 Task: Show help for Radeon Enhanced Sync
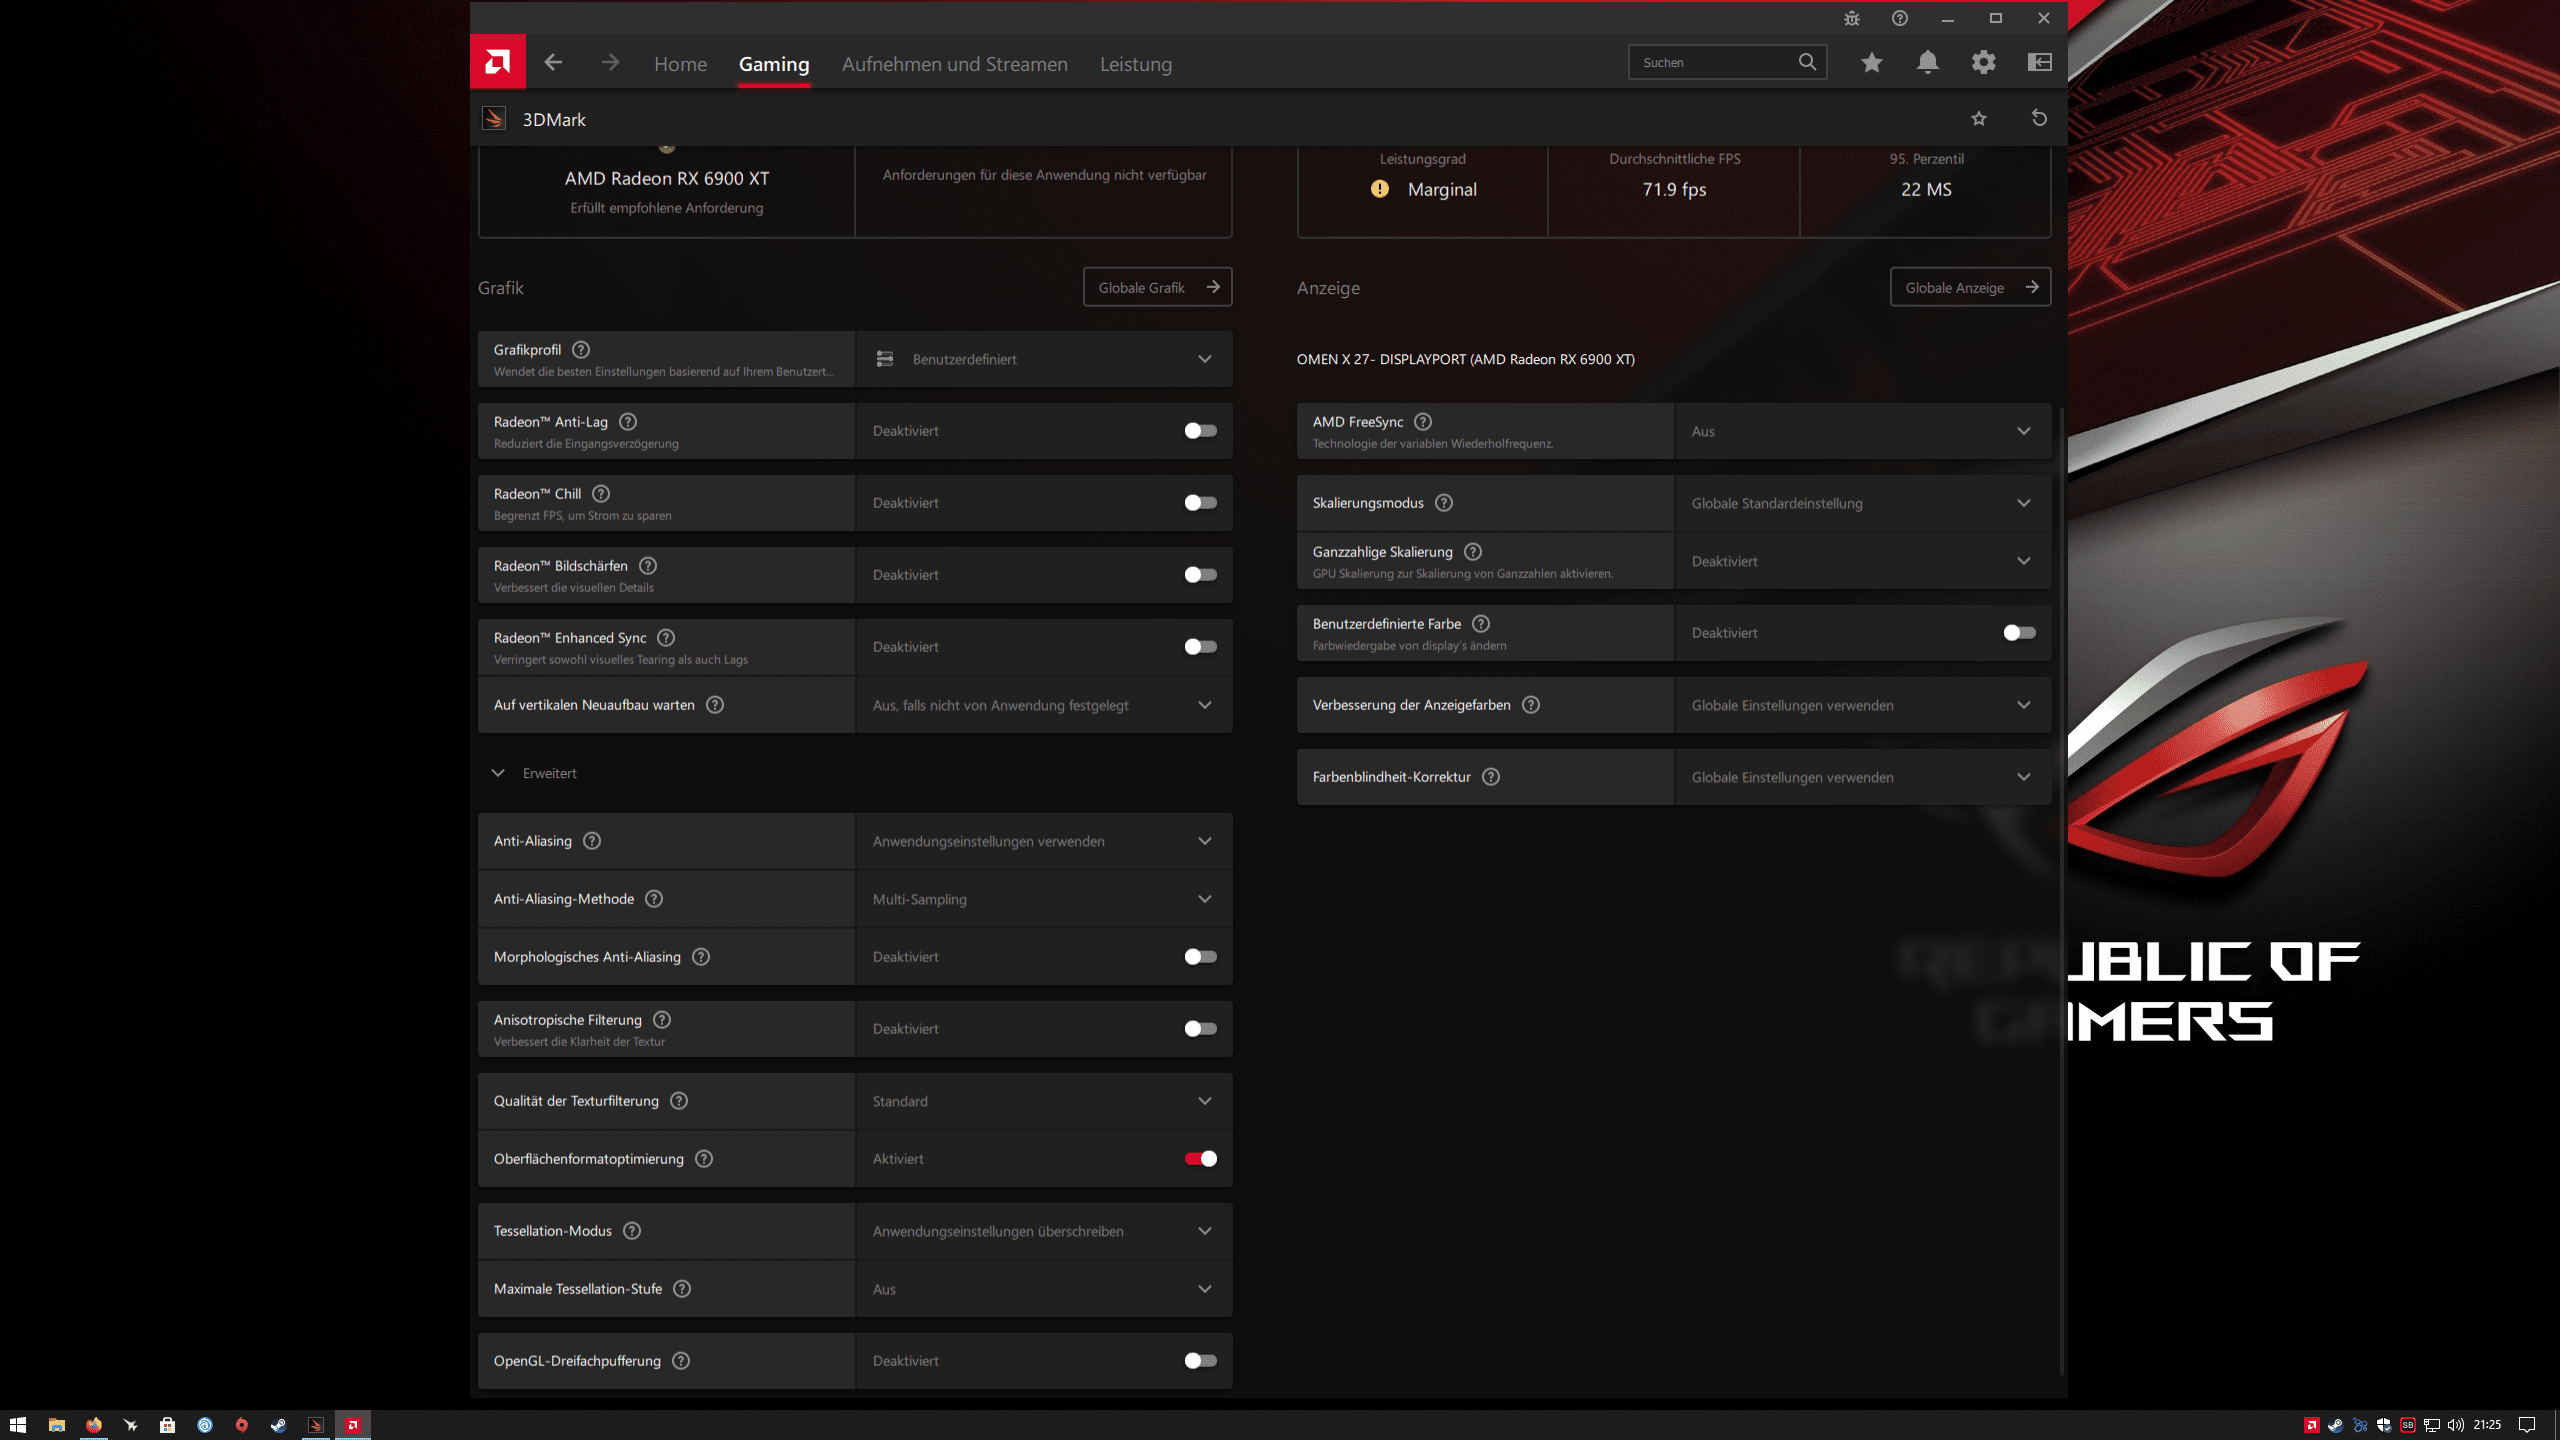click(666, 638)
